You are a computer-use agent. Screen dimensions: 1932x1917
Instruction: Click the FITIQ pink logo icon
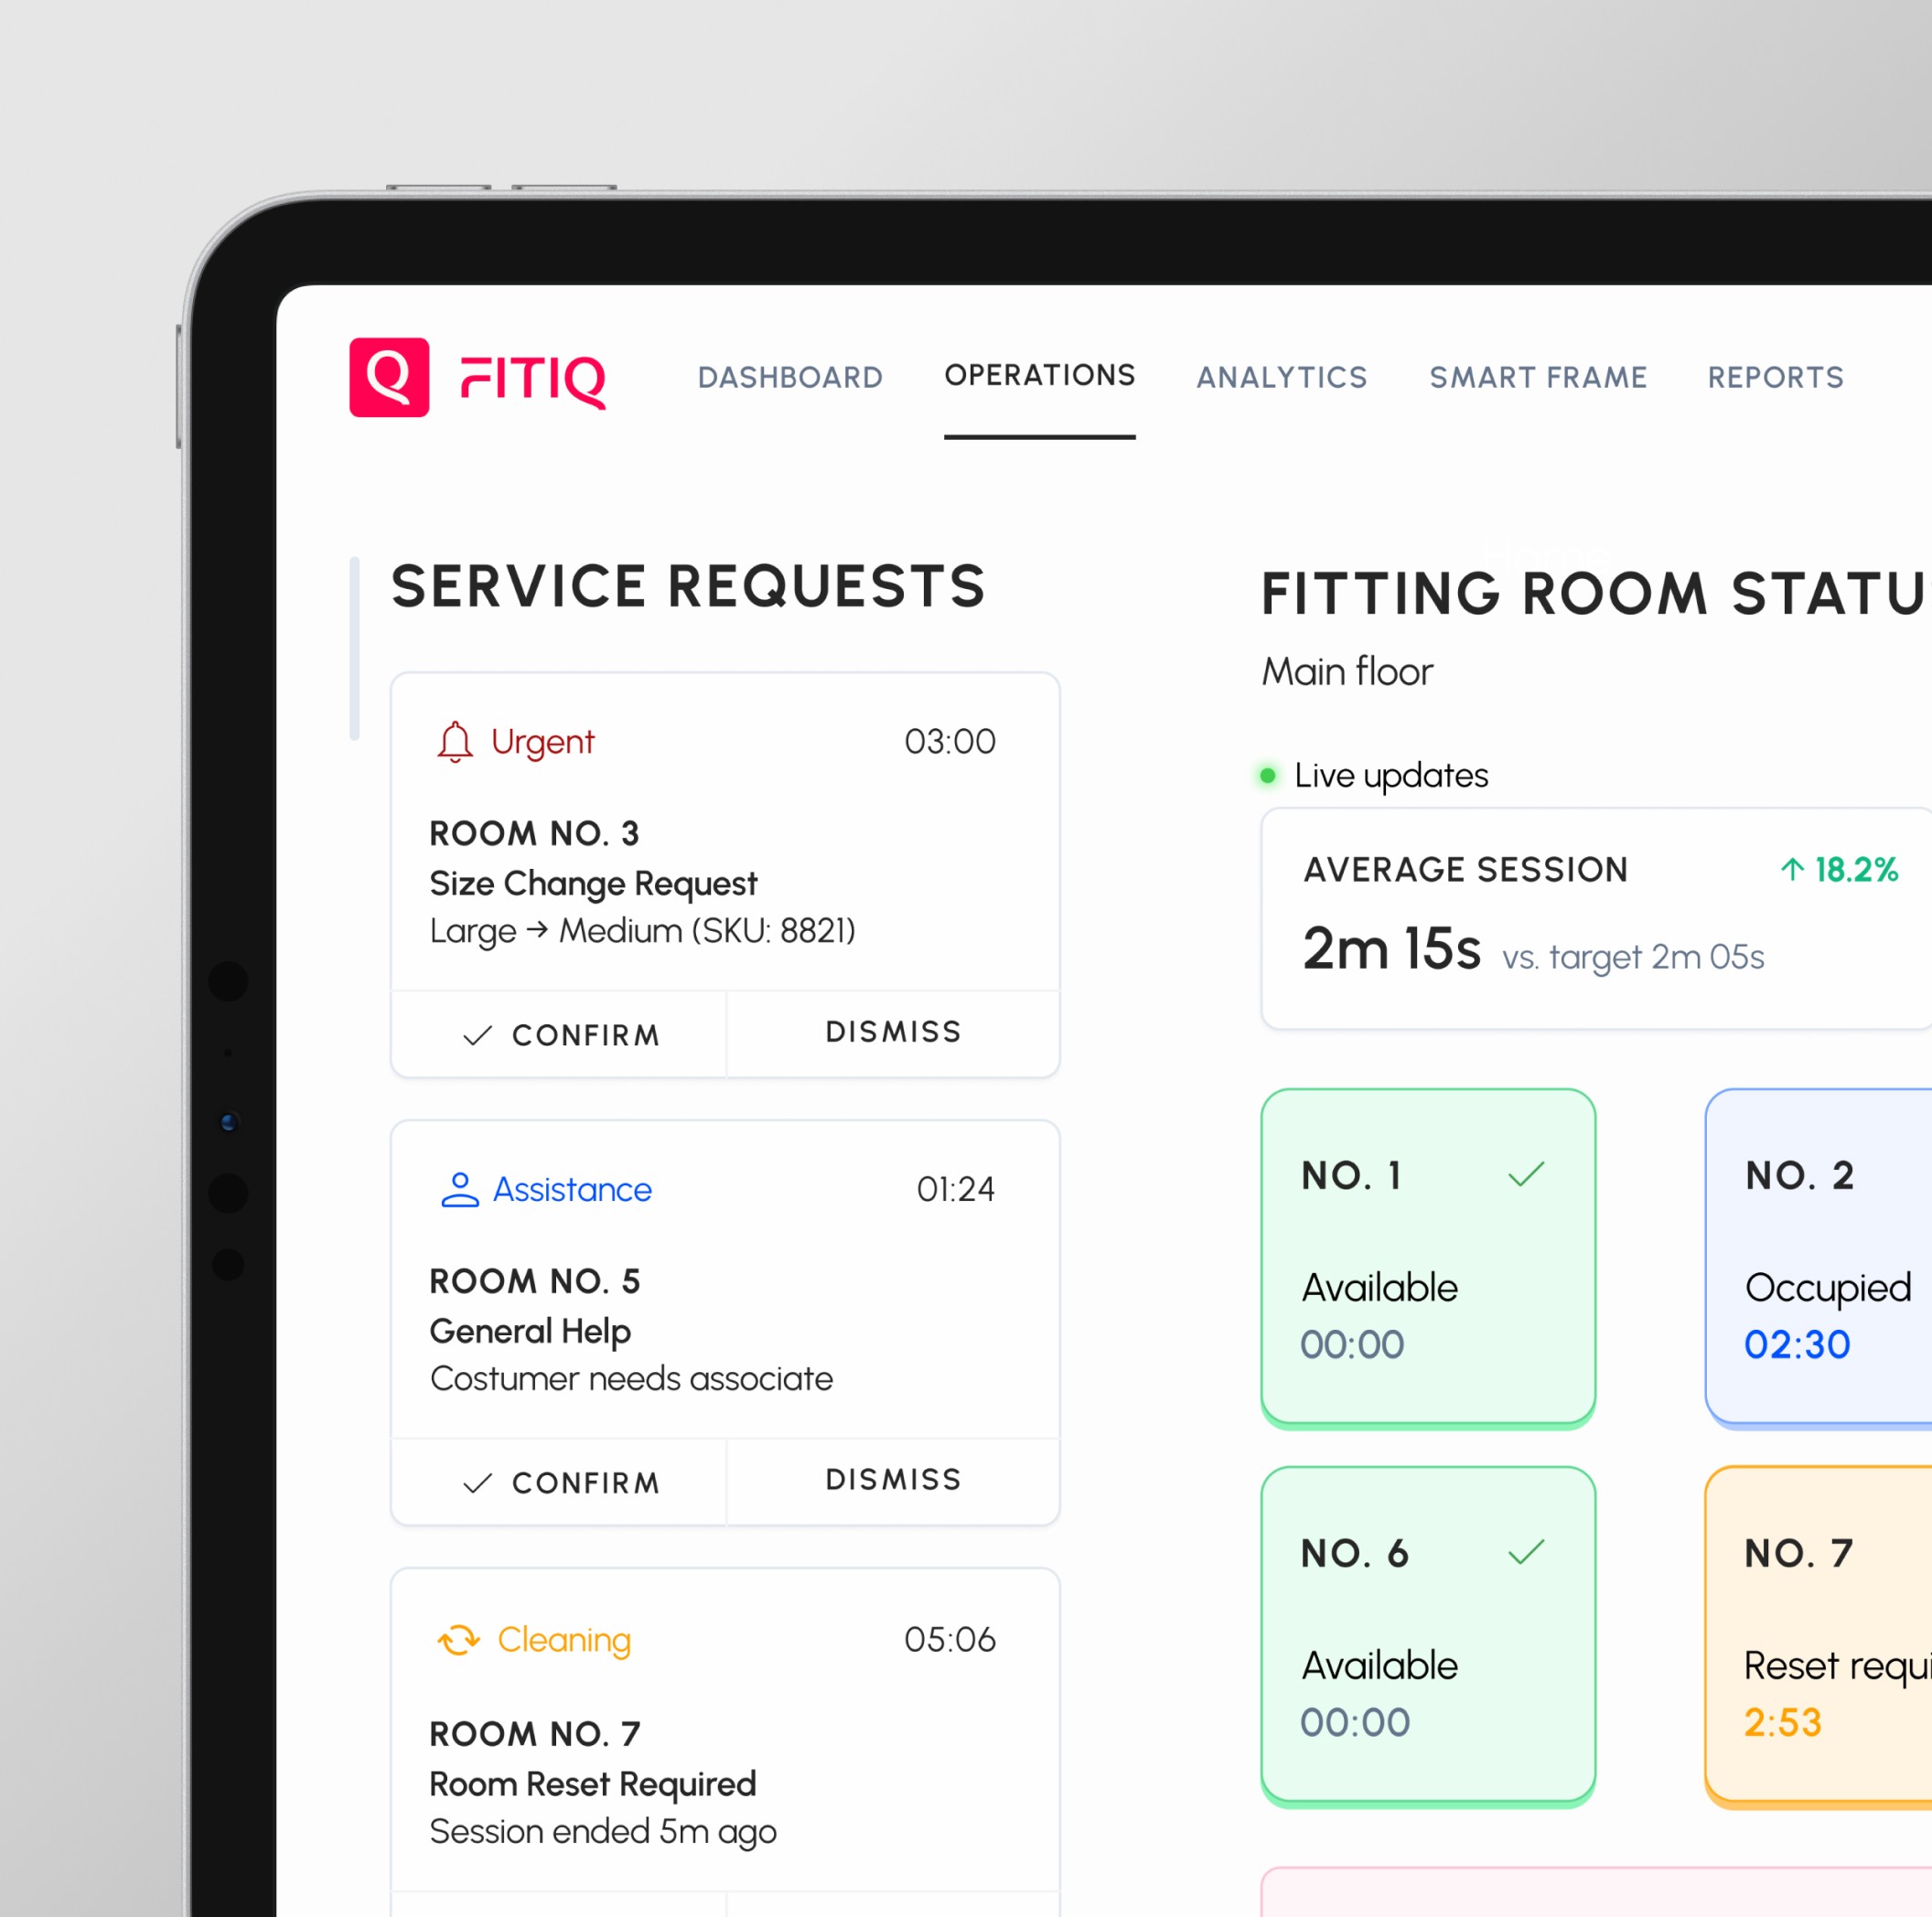389,377
